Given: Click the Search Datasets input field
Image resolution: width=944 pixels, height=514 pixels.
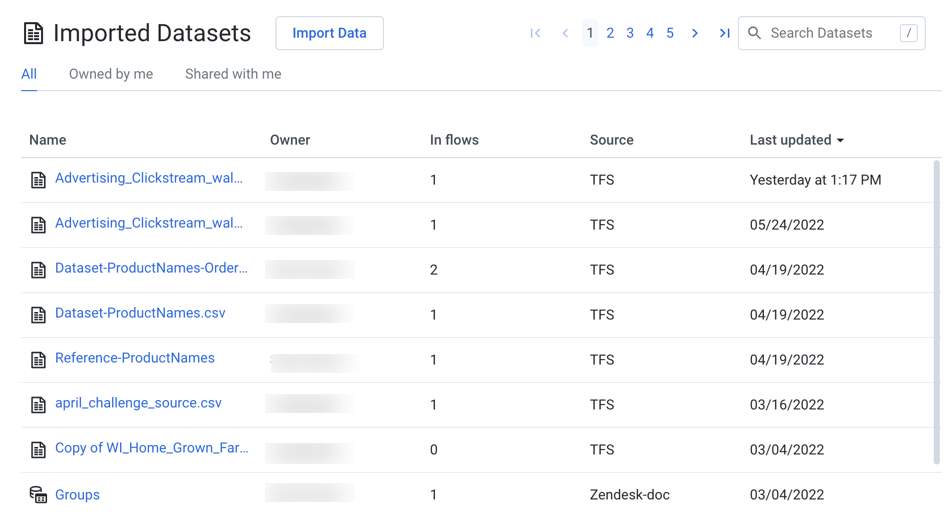Looking at the screenshot, I should click(830, 33).
